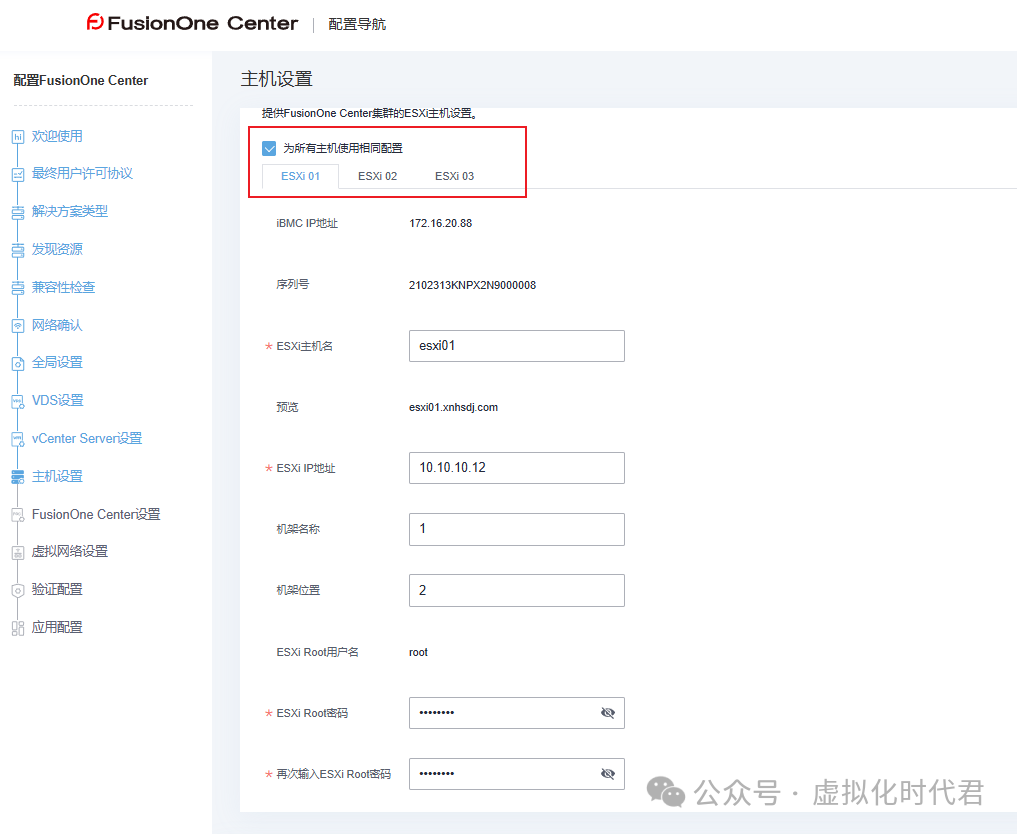Image resolution: width=1017 pixels, height=834 pixels.
Task: Click the 机架名称 input field
Action: 516,529
